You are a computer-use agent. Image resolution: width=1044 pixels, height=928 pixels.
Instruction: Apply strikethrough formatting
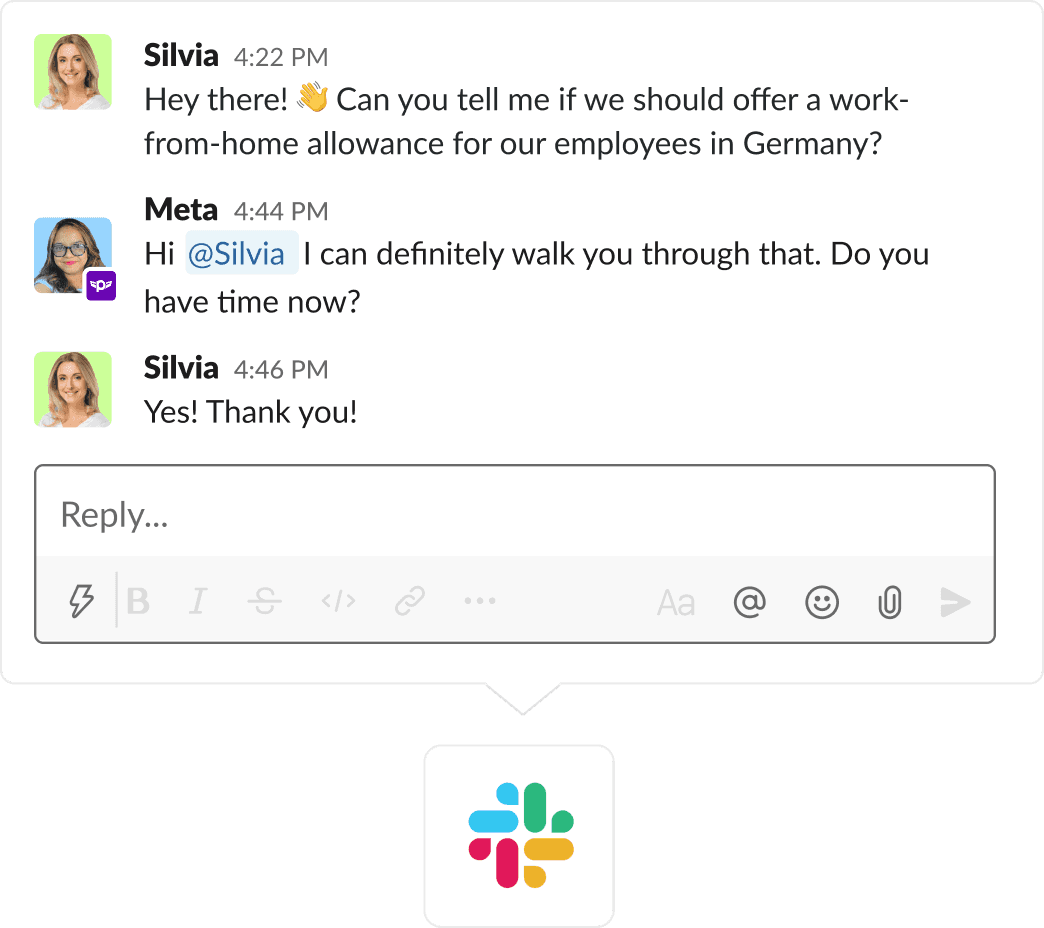265,601
